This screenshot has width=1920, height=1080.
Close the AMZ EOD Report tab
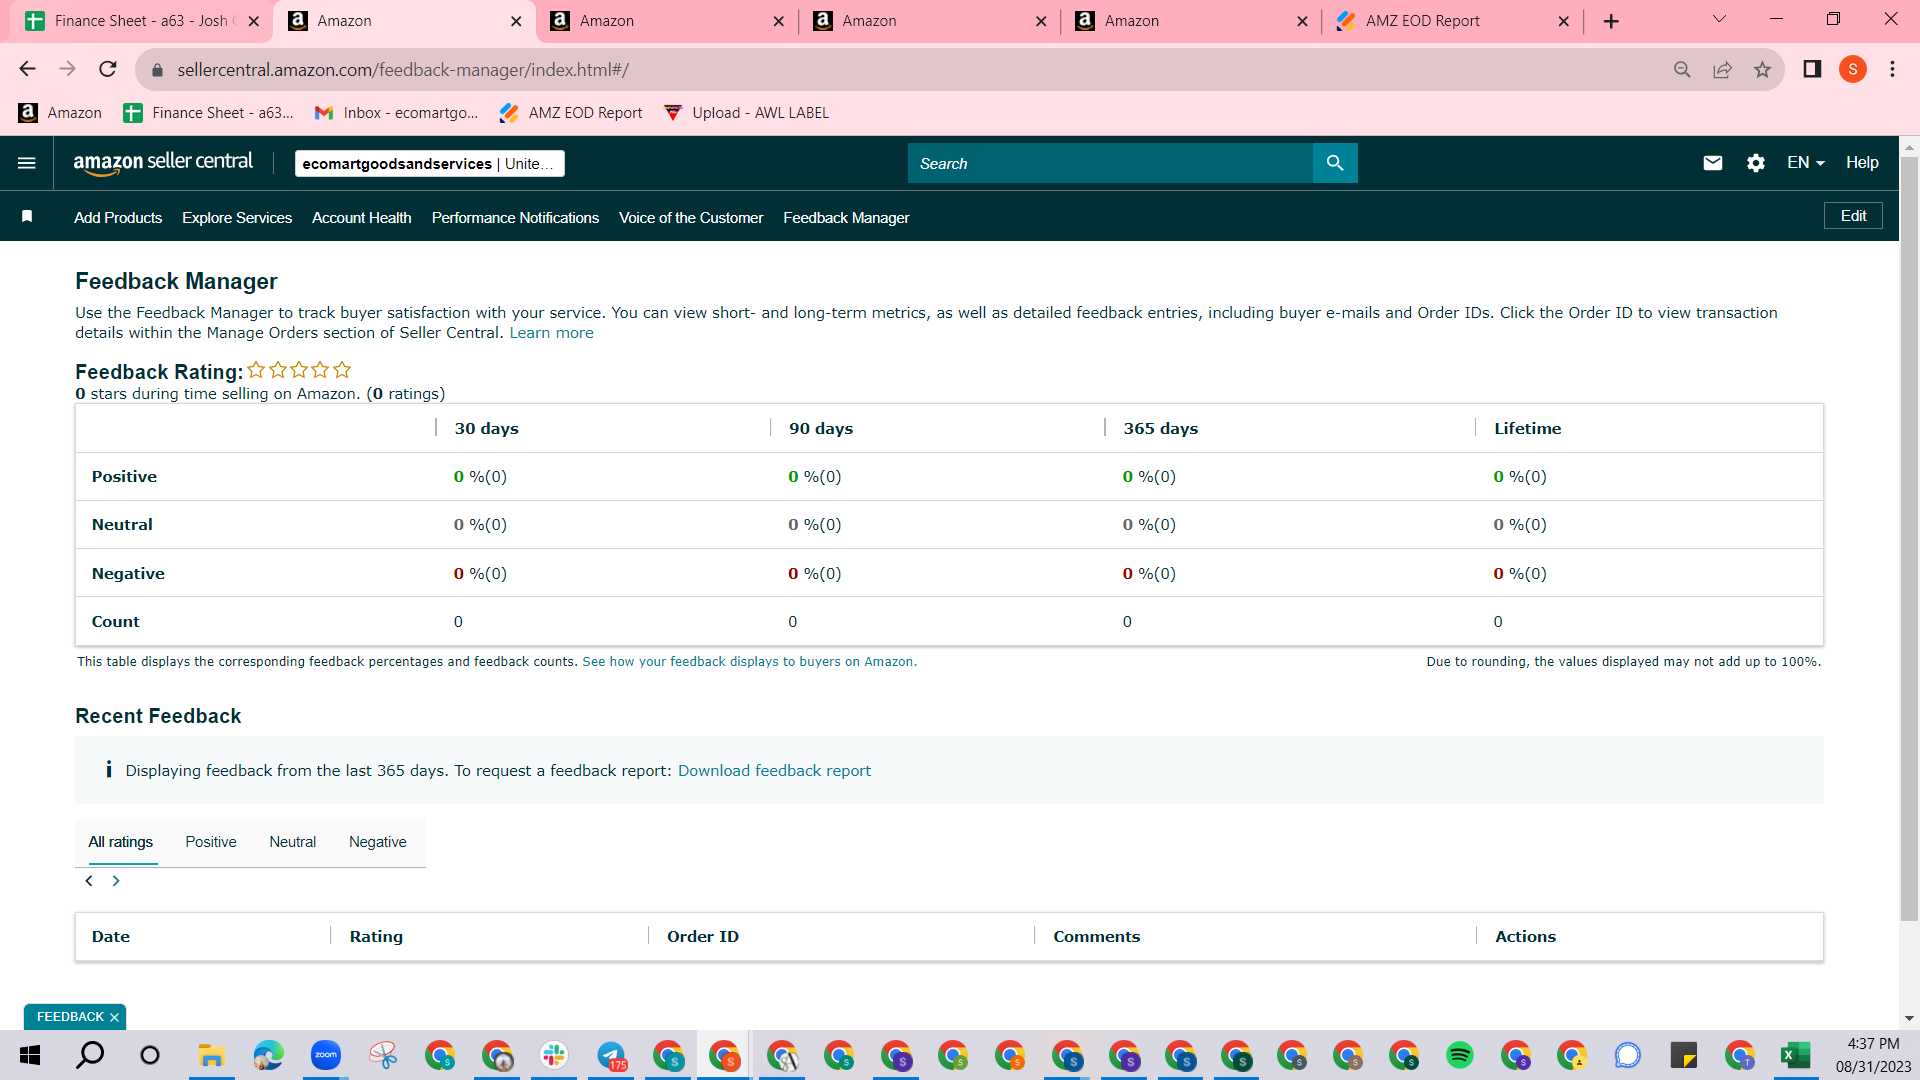coord(1564,21)
